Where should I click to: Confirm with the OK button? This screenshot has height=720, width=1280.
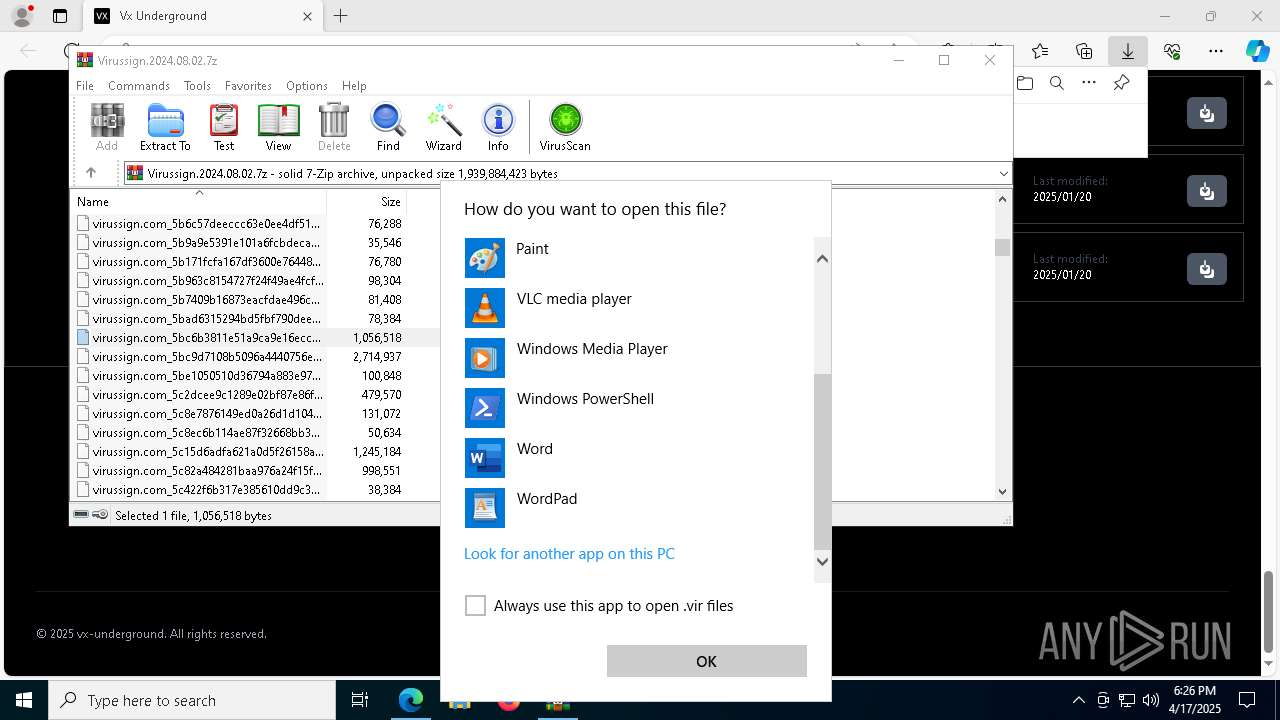(706, 661)
